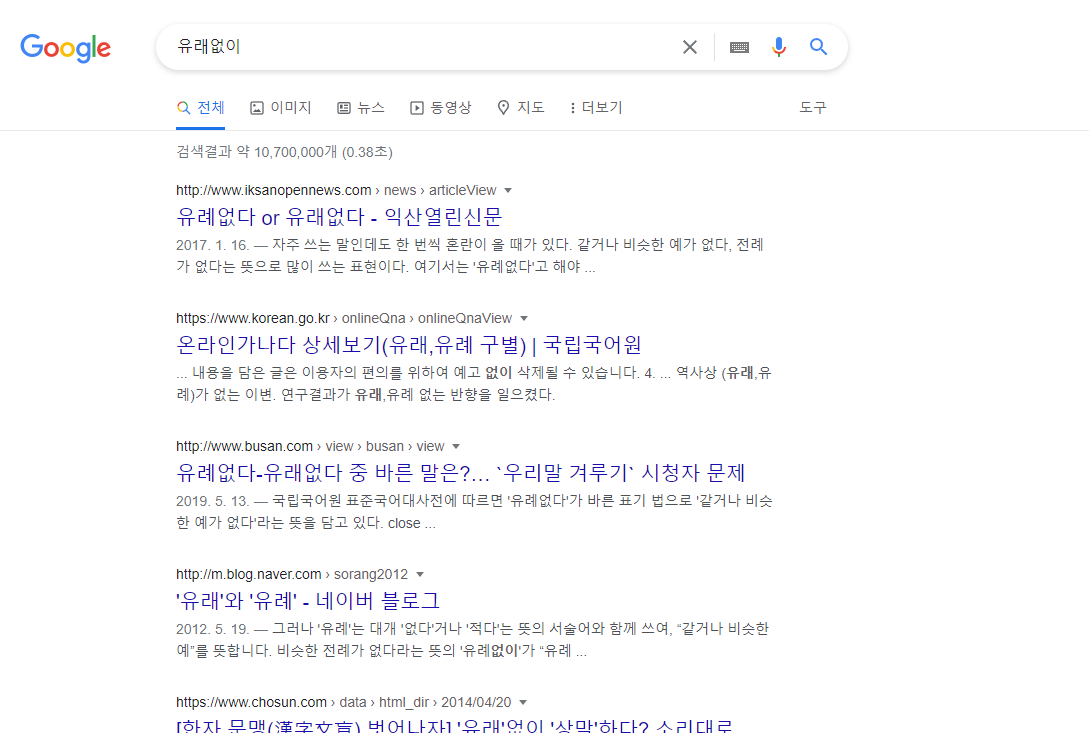
Task: Click the snippet dated 2019. 5. 13.
Action: pos(474,511)
